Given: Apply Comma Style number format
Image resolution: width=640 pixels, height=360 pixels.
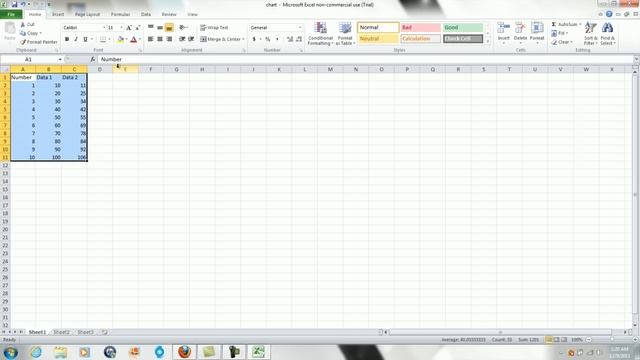Looking at the screenshot, I should 277,39.
